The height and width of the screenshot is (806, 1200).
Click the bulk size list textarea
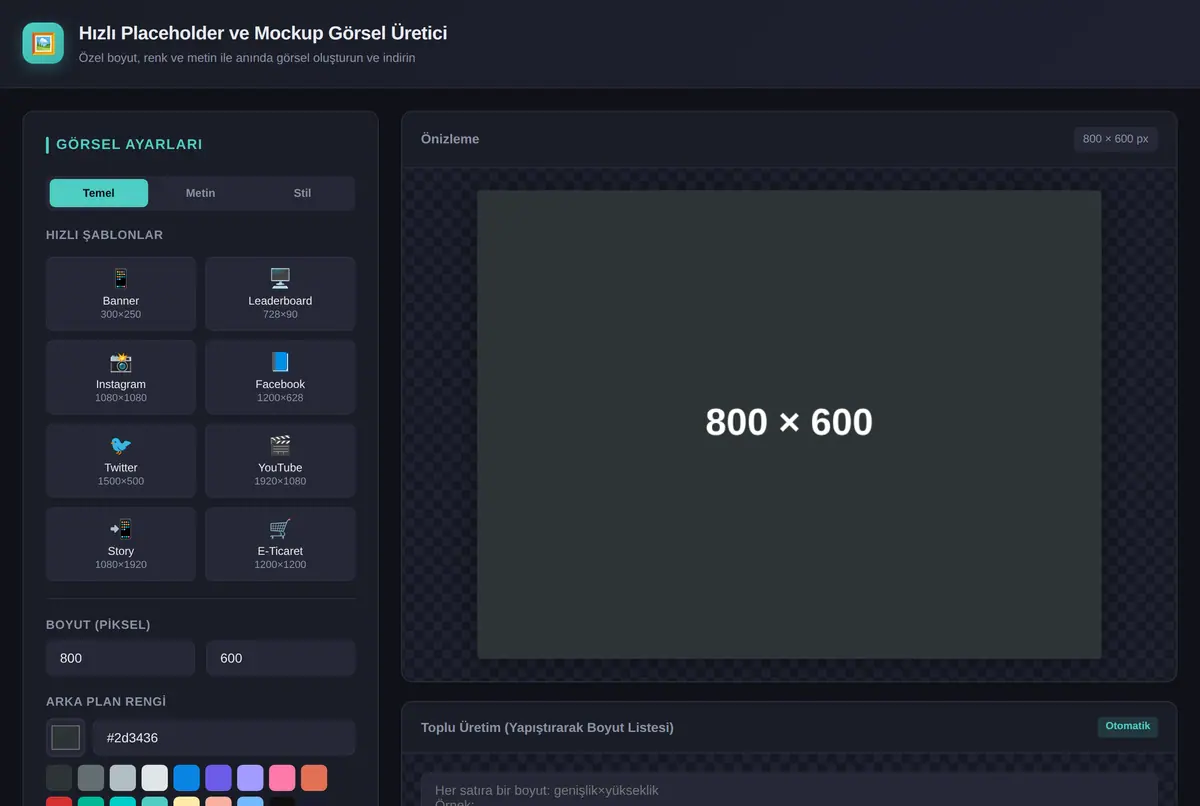tap(789, 789)
